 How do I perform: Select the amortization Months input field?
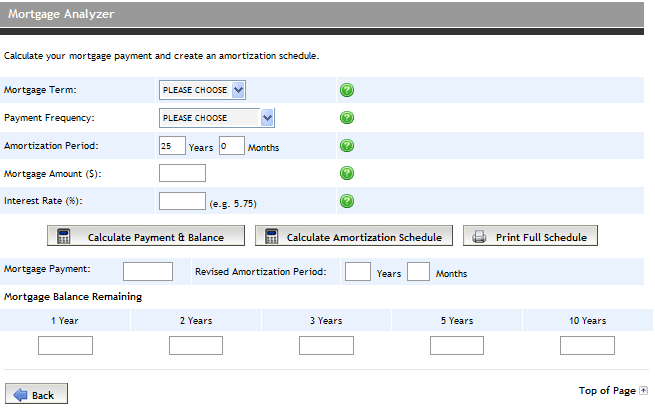(x=232, y=146)
